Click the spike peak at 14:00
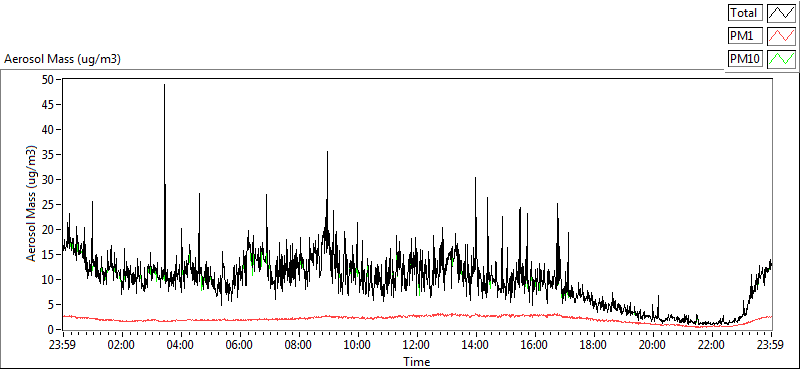The image size is (800, 369). 476,178
